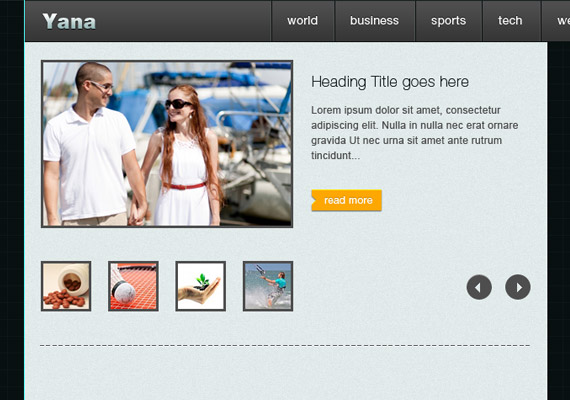Image resolution: width=570 pixels, height=400 pixels.
Task: Go to the tech section
Action: coord(510,21)
